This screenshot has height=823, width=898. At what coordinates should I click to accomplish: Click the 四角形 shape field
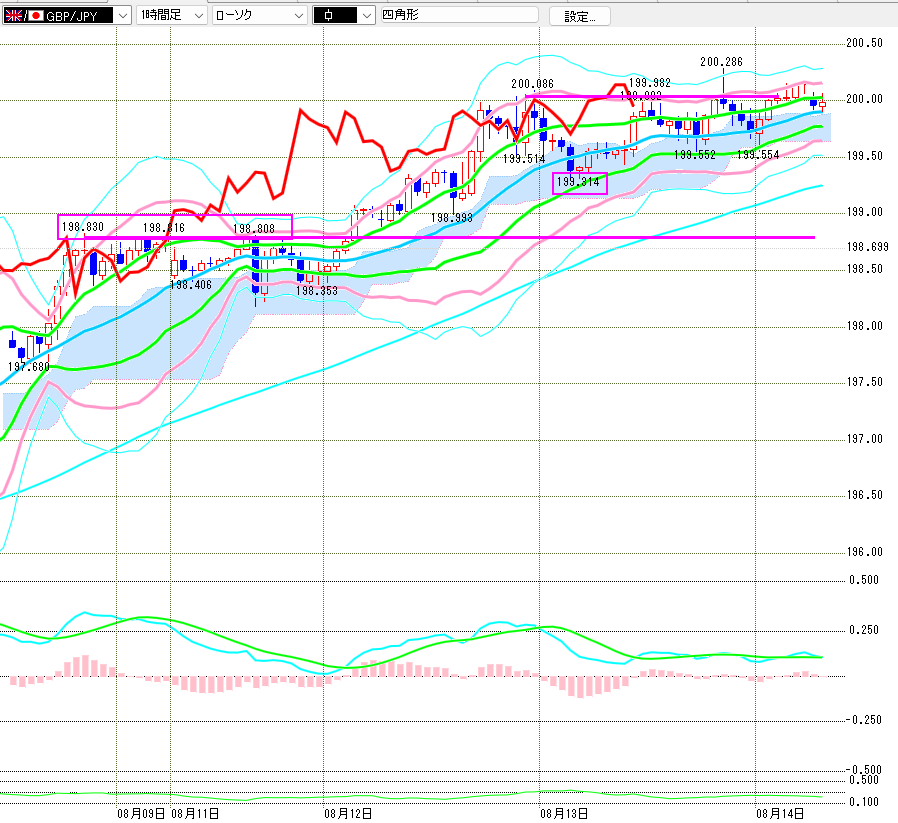point(460,15)
